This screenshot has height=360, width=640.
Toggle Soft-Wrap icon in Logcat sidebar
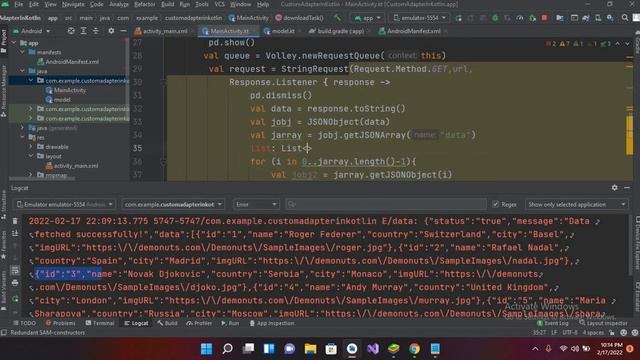(15, 270)
